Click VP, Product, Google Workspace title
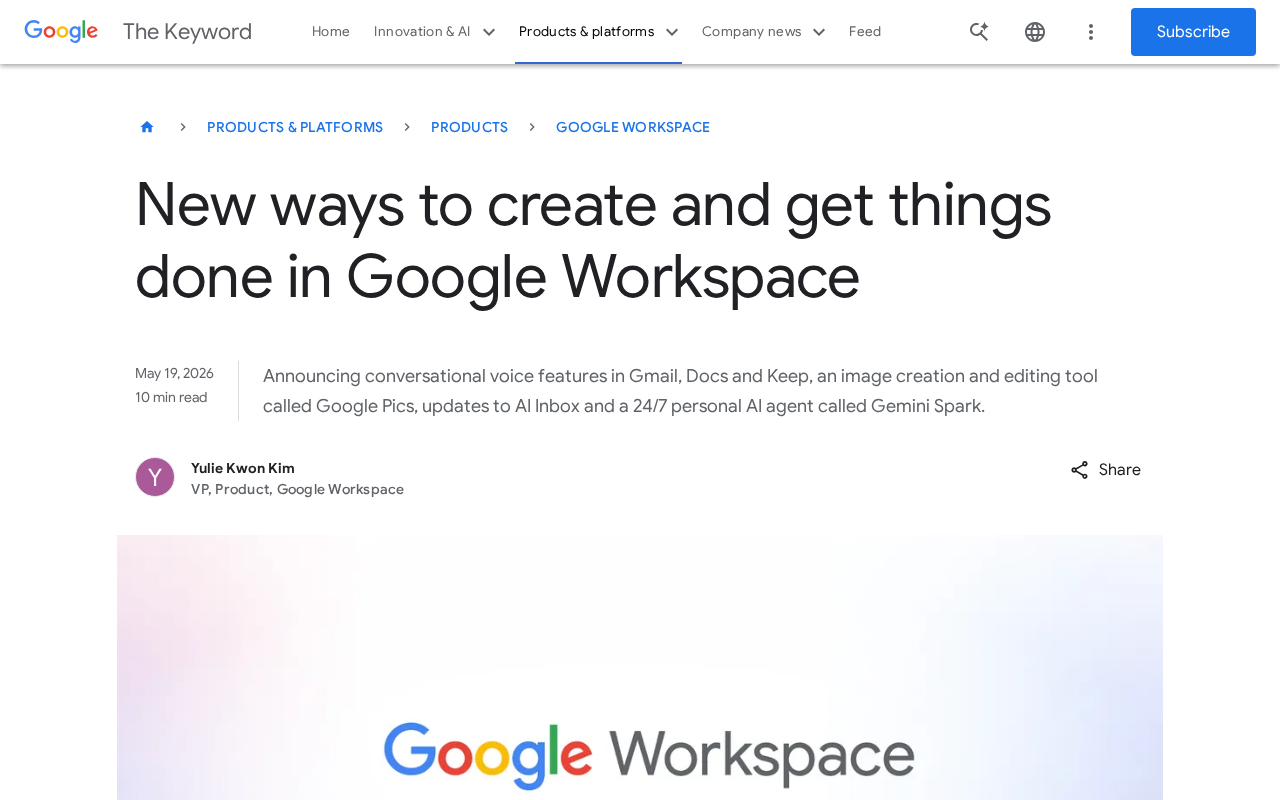The width and height of the screenshot is (1280, 800). point(297,489)
